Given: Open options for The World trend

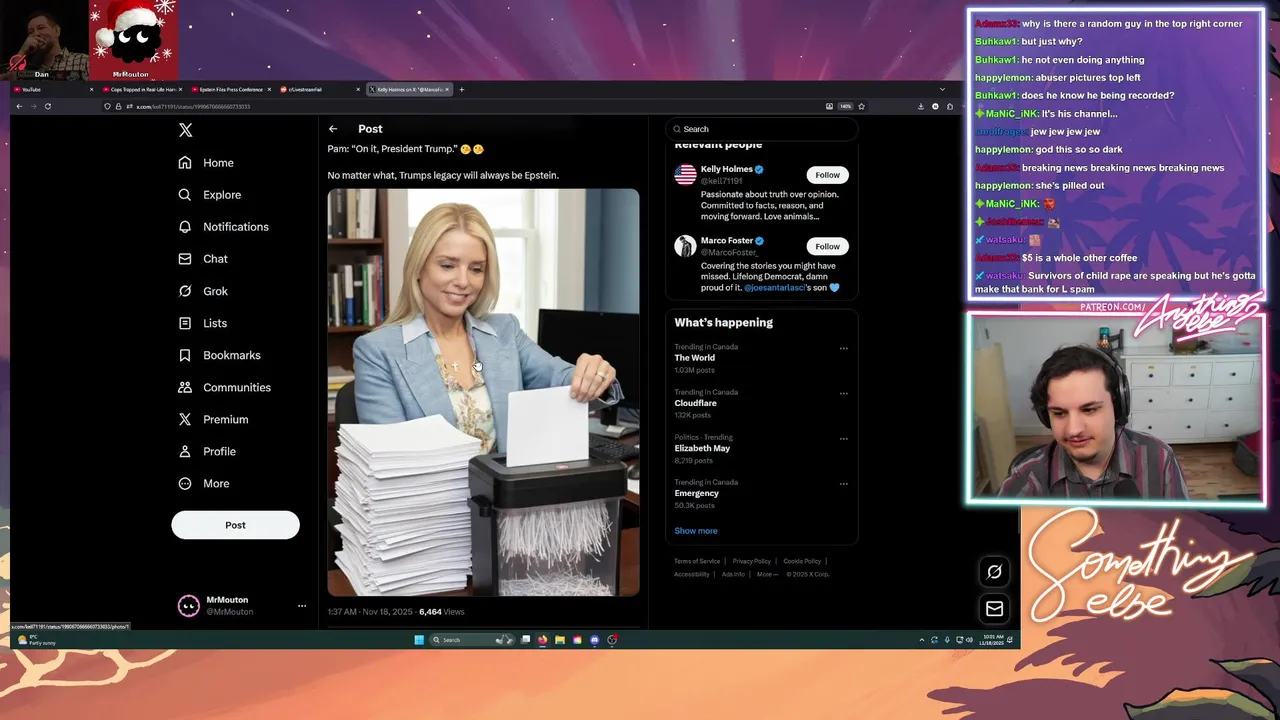Looking at the screenshot, I should coord(844,349).
